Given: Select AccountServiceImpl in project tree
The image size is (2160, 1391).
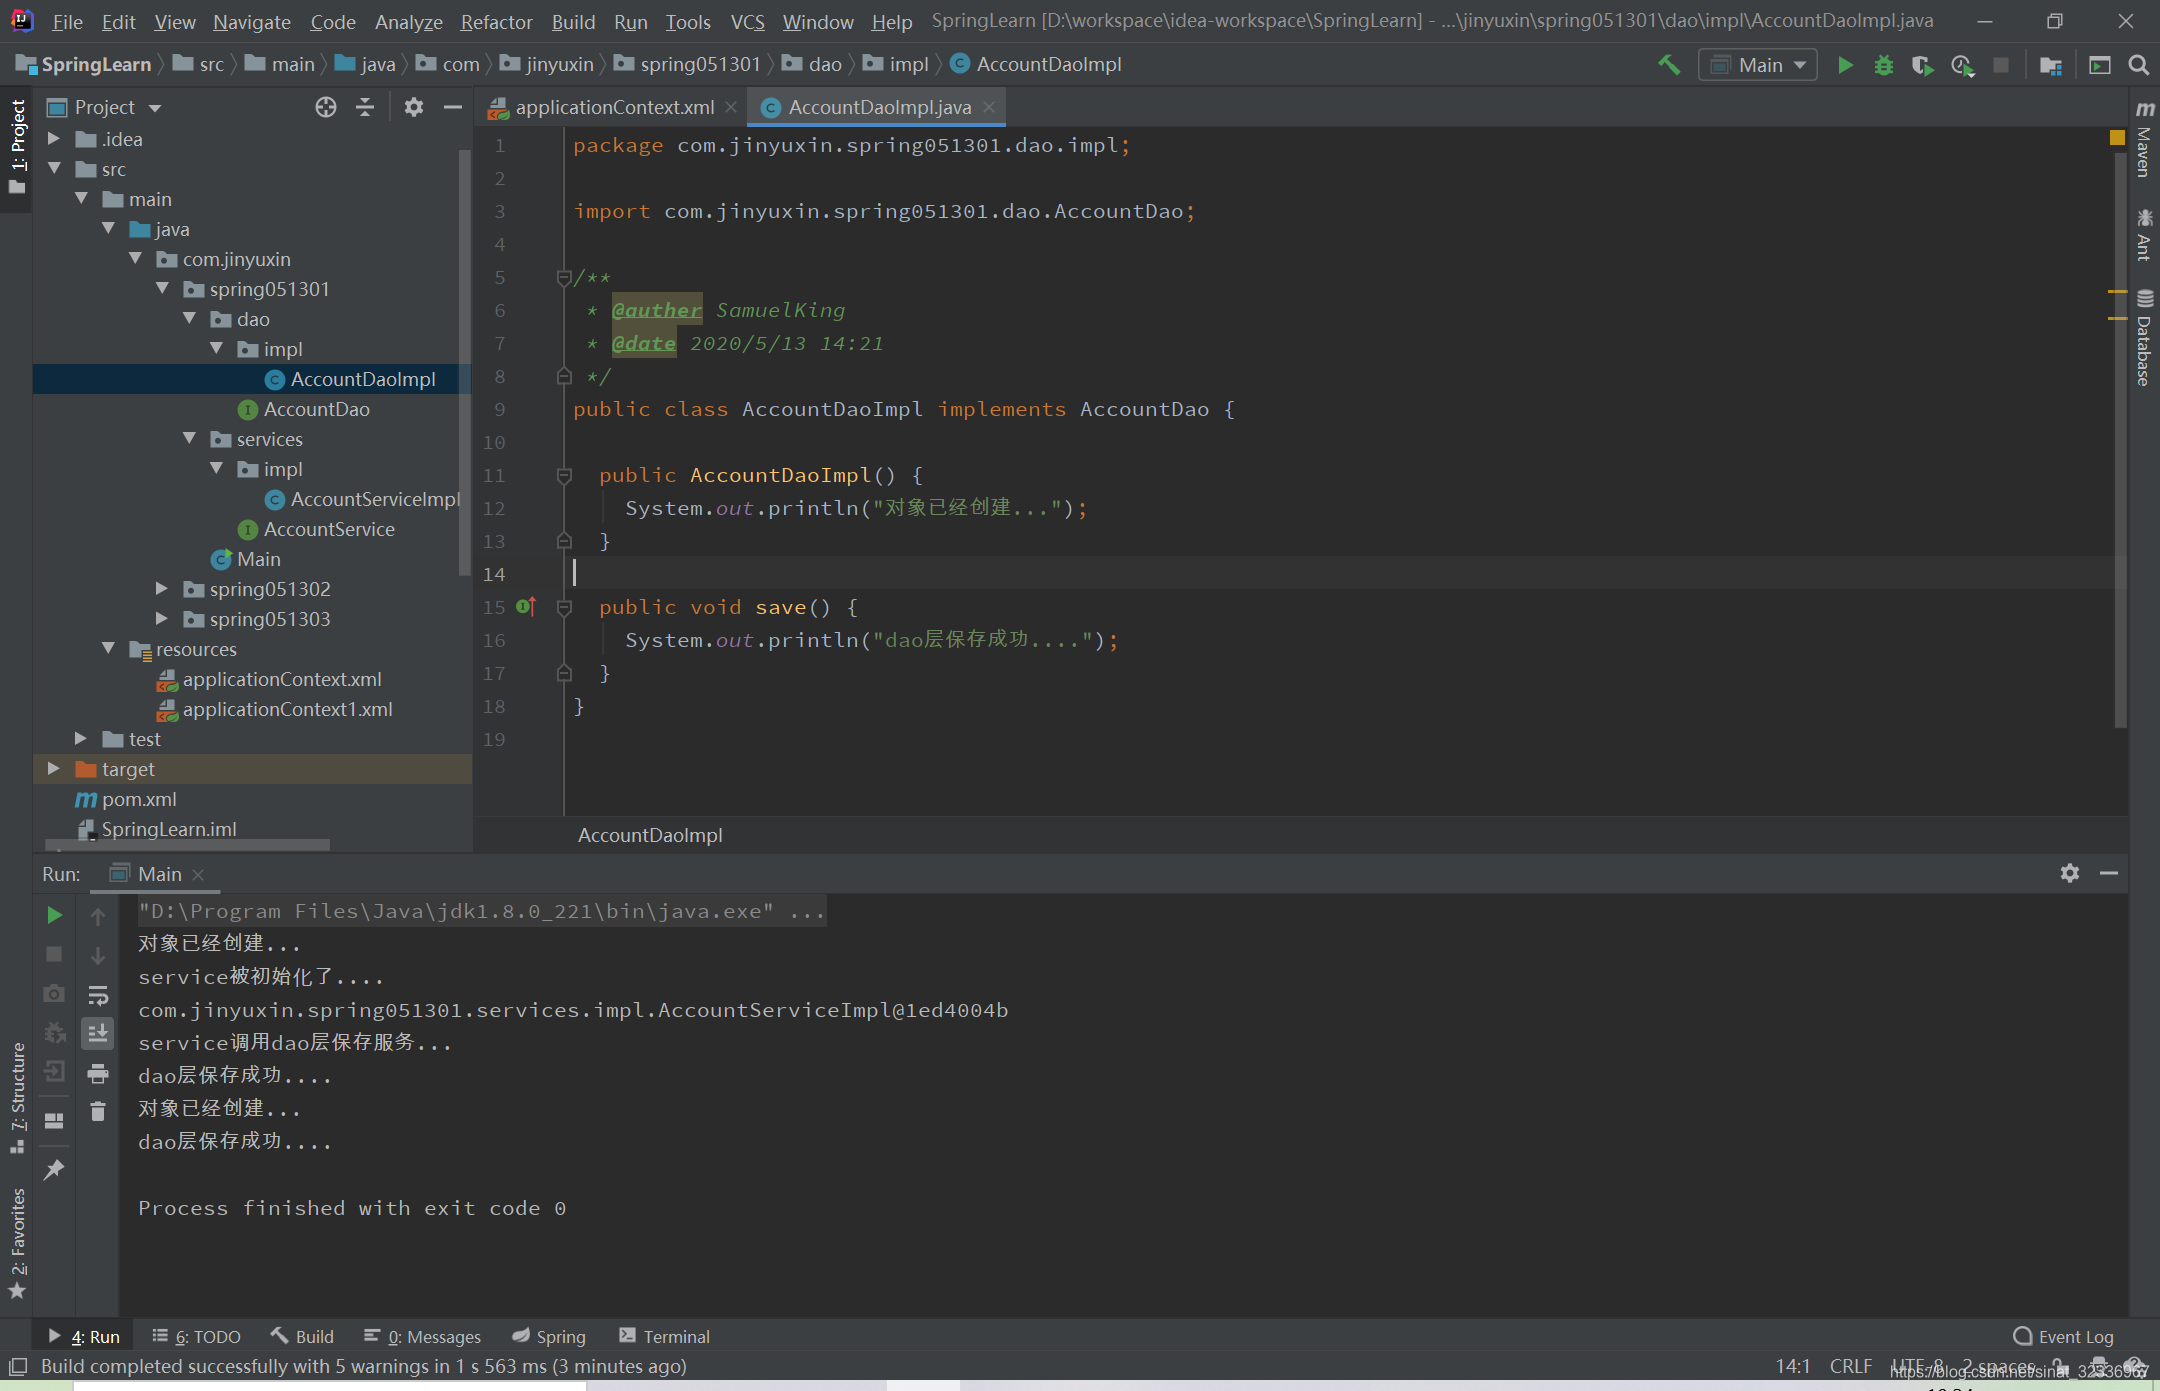Looking at the screenshot, I should coord(364,499).
